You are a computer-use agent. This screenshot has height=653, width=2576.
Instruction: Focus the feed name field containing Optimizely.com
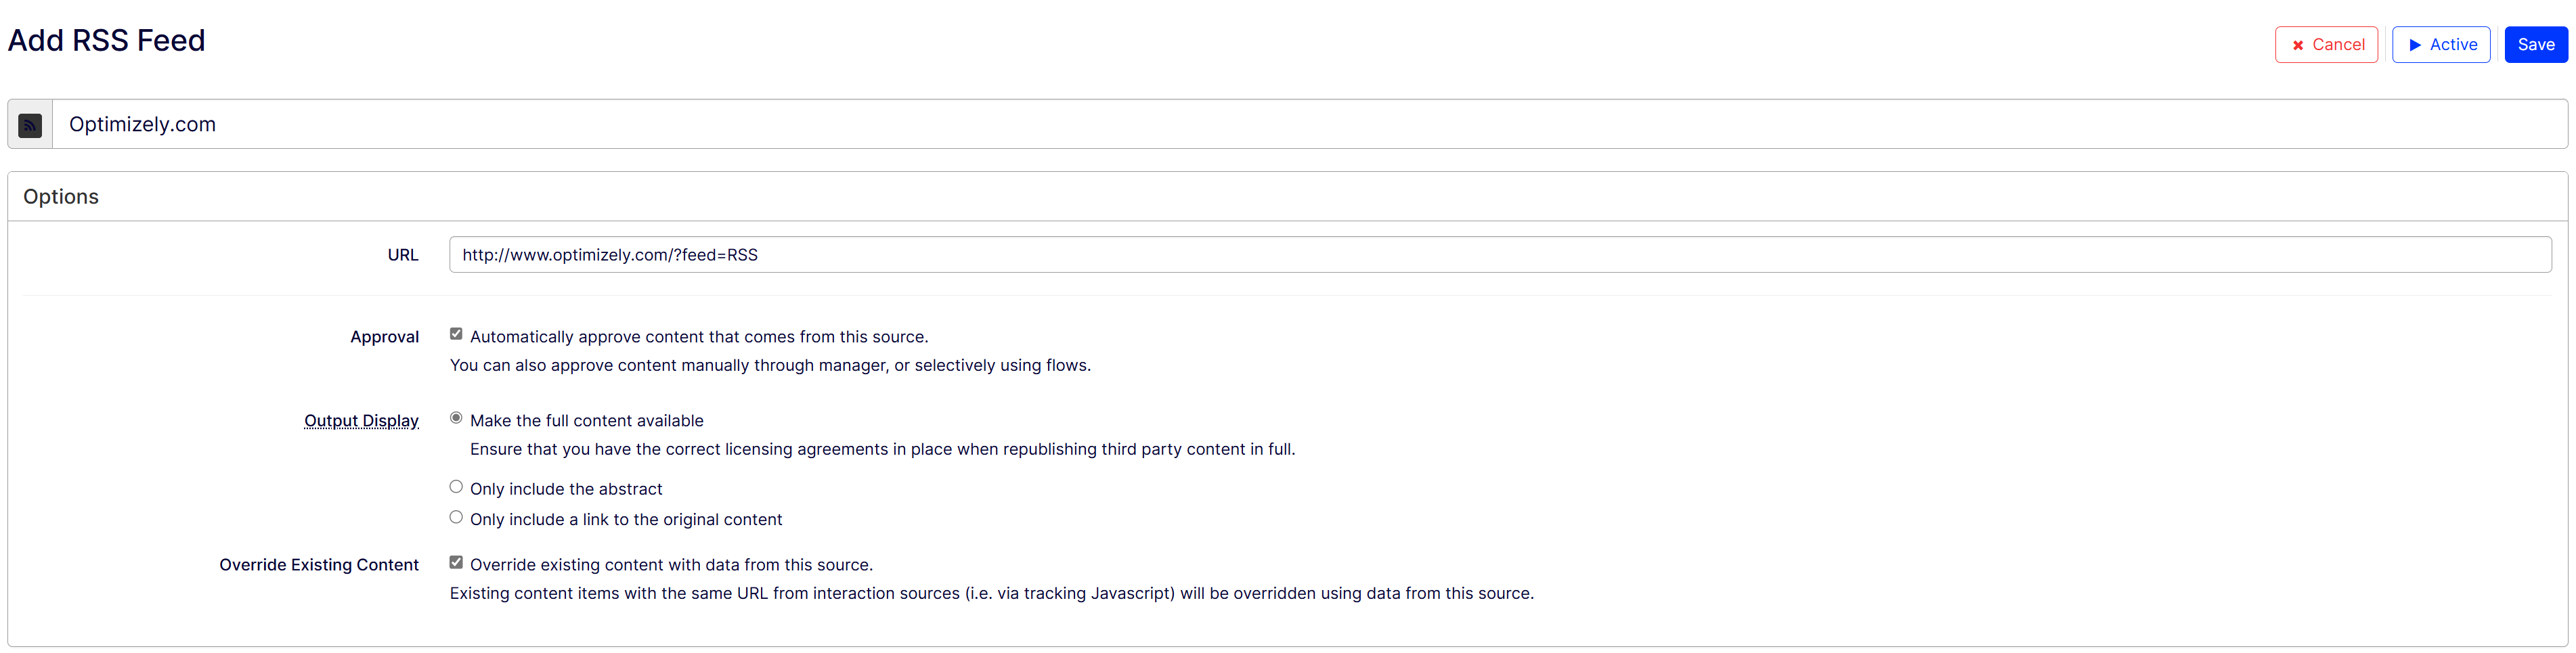point(1300,125)
